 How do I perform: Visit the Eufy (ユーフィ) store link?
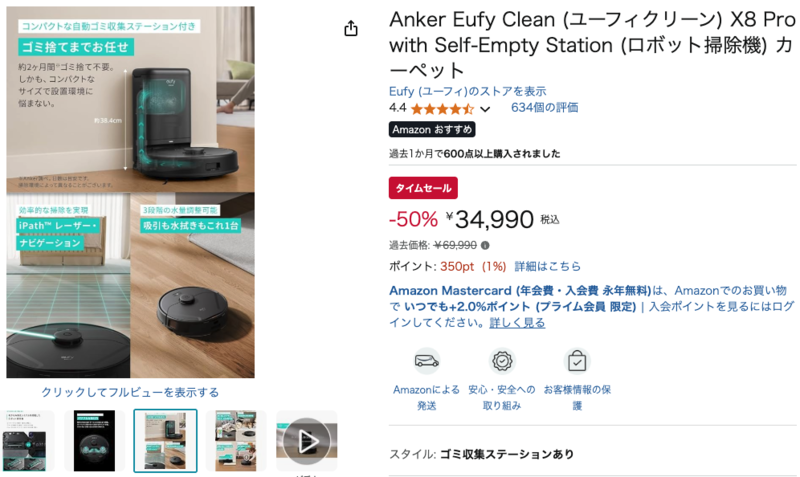pyautogui.click(x=467, y=91)
